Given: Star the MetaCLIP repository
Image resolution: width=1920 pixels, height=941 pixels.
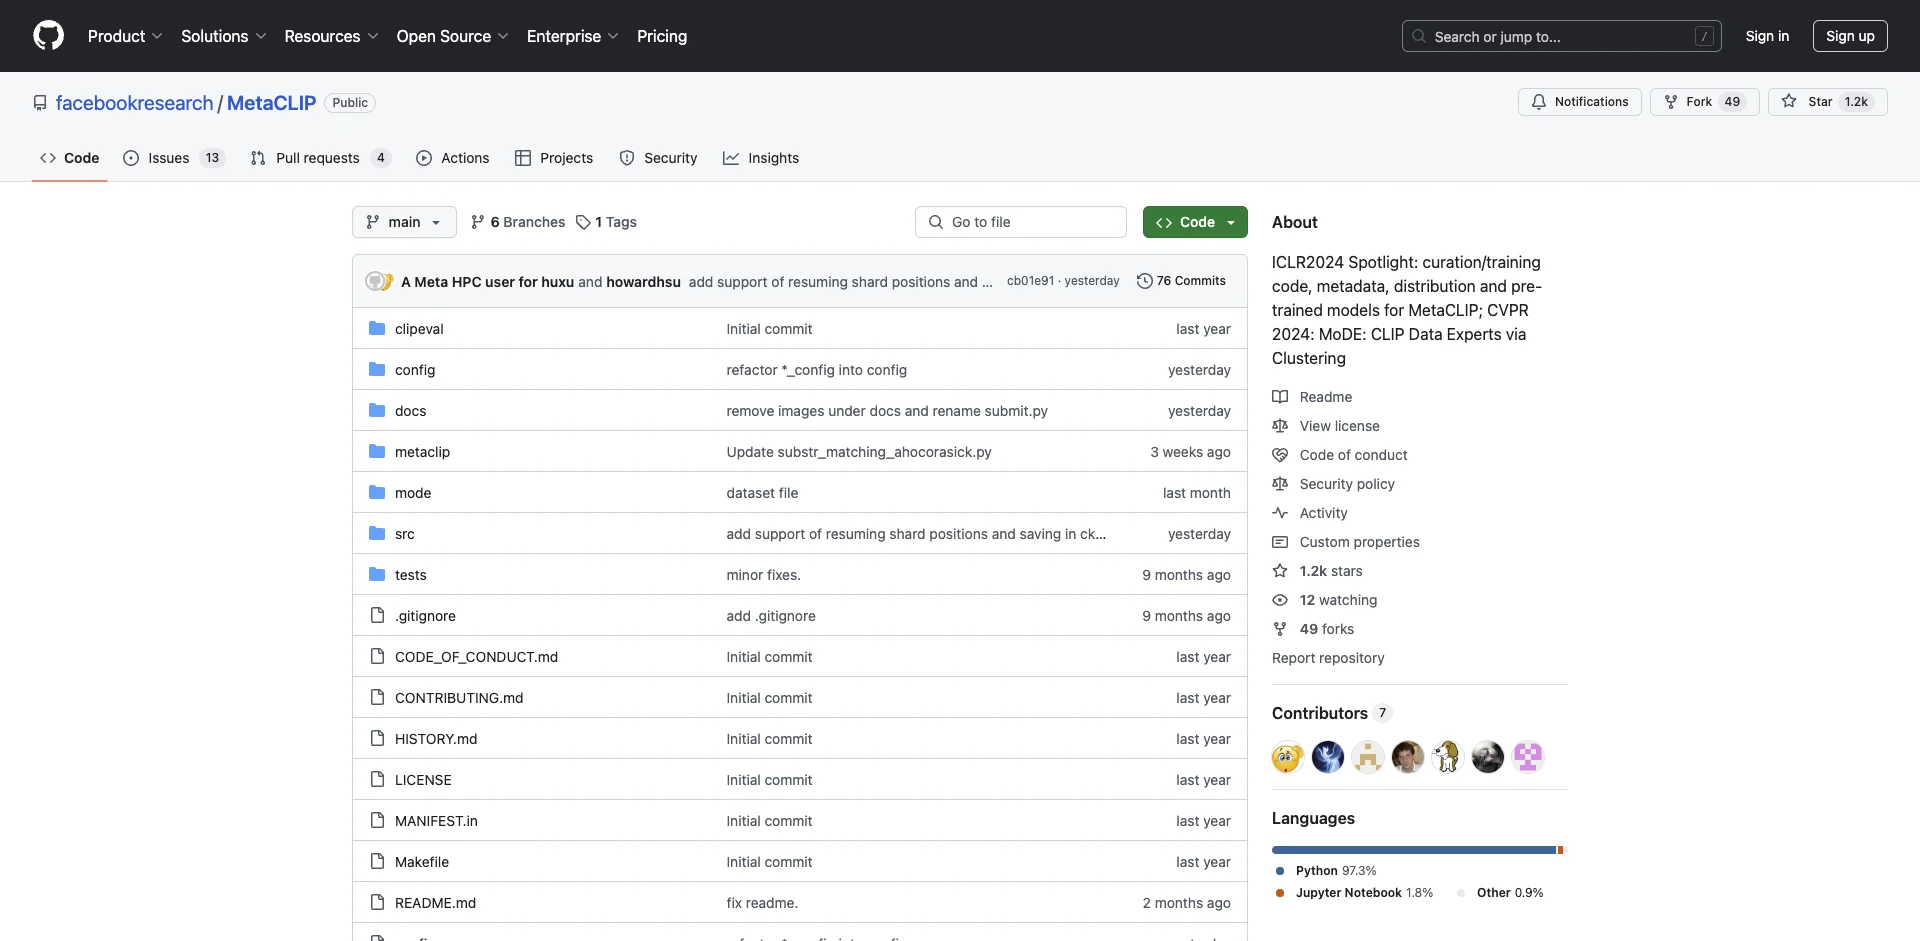Looking at the screenshot, I should (1827, 102).
